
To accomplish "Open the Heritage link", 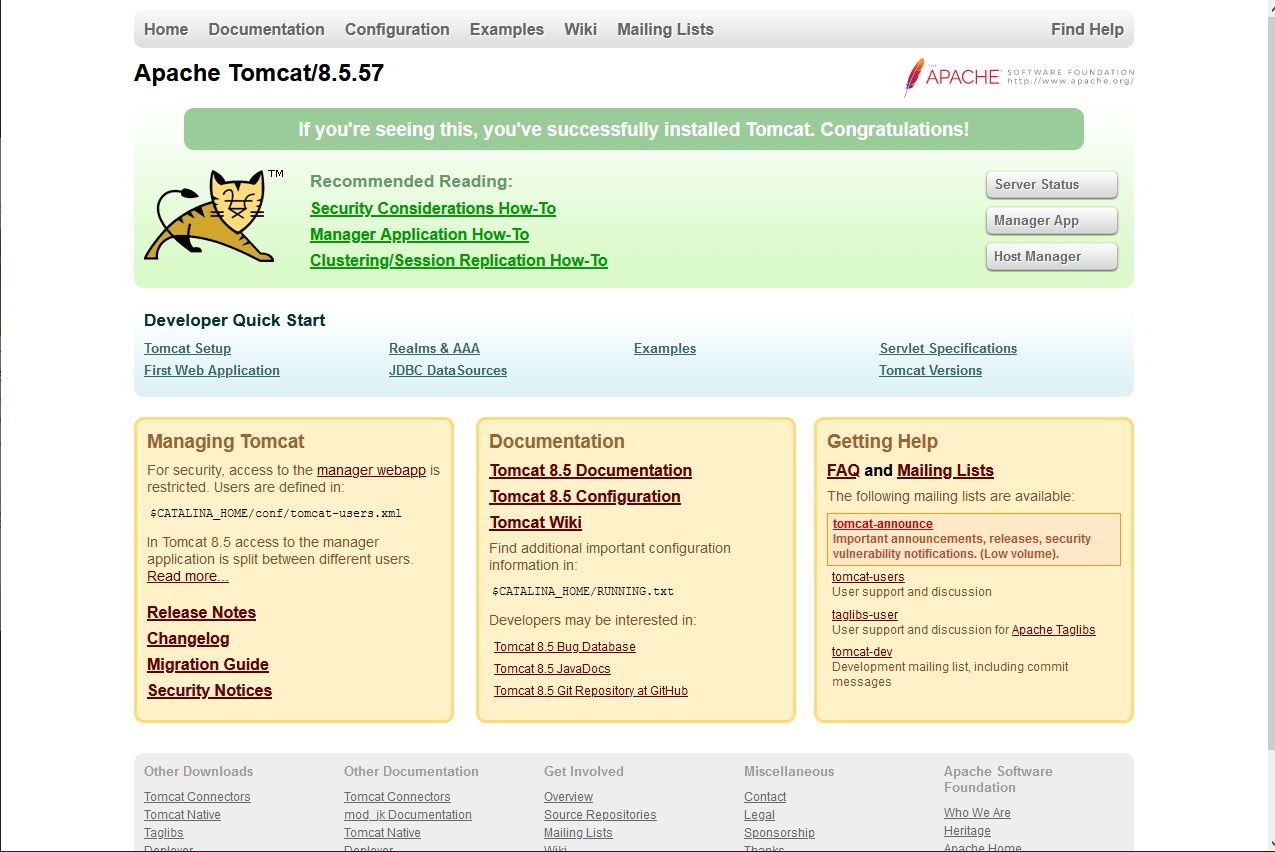I will pyautogui.click(x=967, y=831).
